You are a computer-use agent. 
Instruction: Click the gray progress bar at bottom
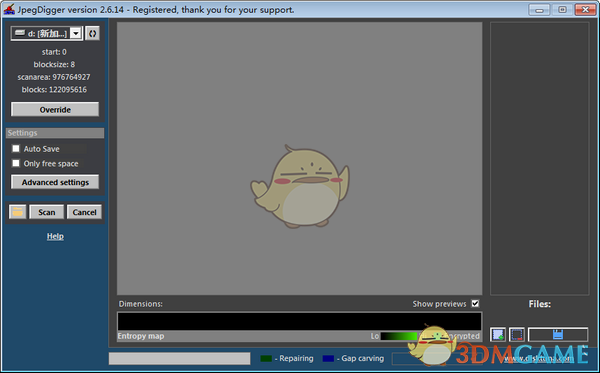pyautogui.click(x=179, y=358)
